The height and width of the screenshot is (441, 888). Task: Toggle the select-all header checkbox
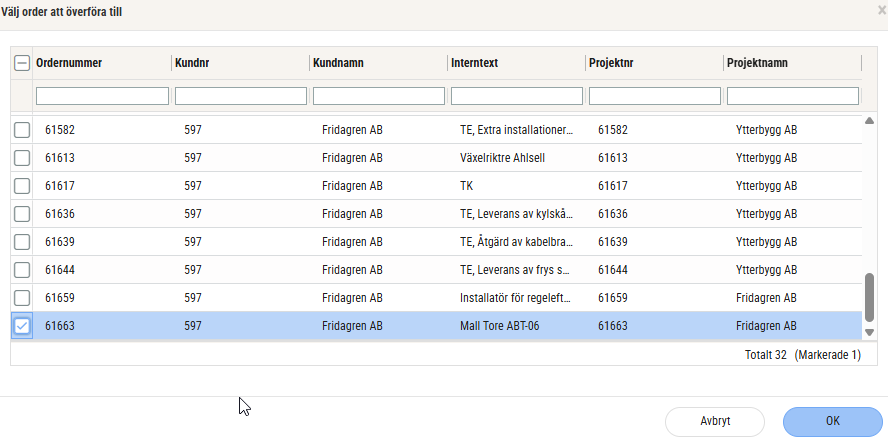click(22, 63)
